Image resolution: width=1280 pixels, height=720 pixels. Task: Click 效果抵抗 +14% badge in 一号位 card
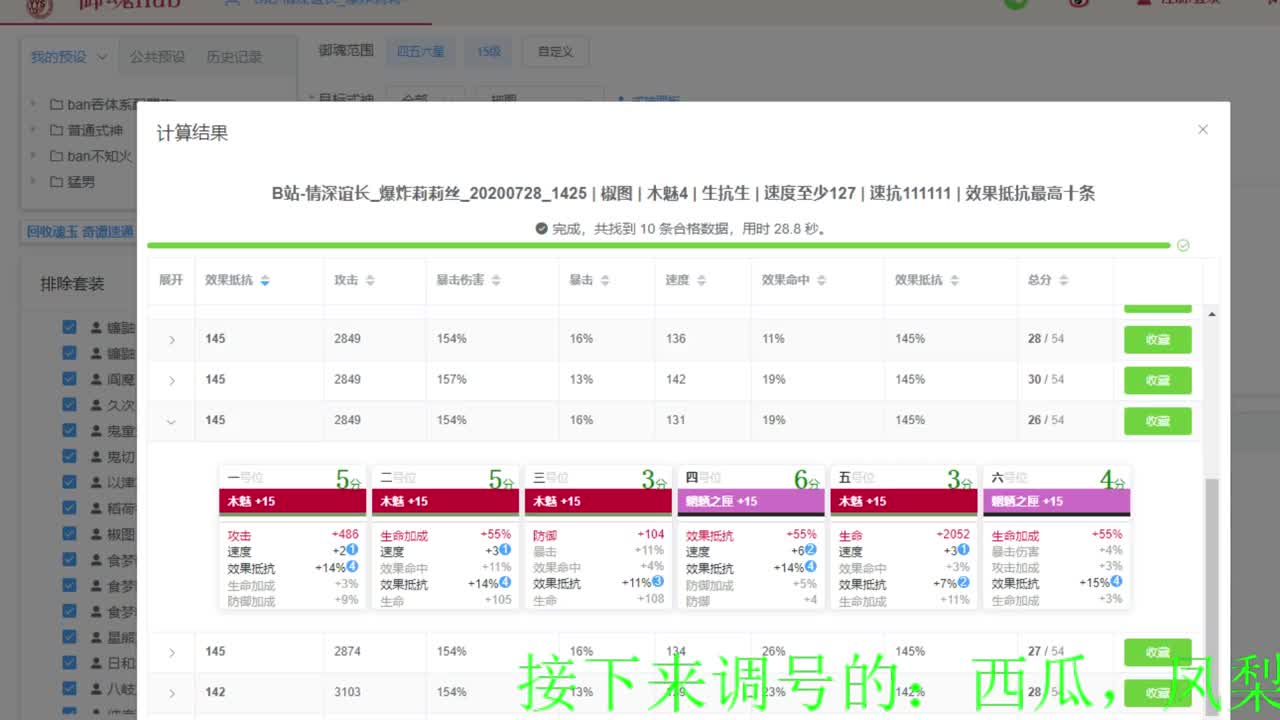352,567
